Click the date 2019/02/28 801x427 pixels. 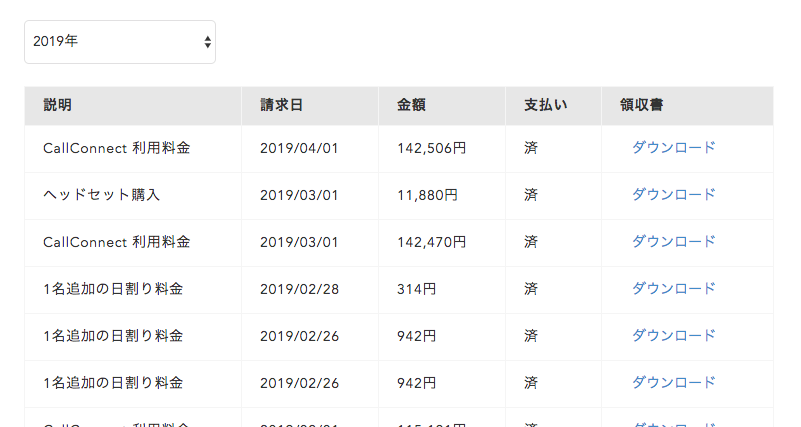[299, 290]
